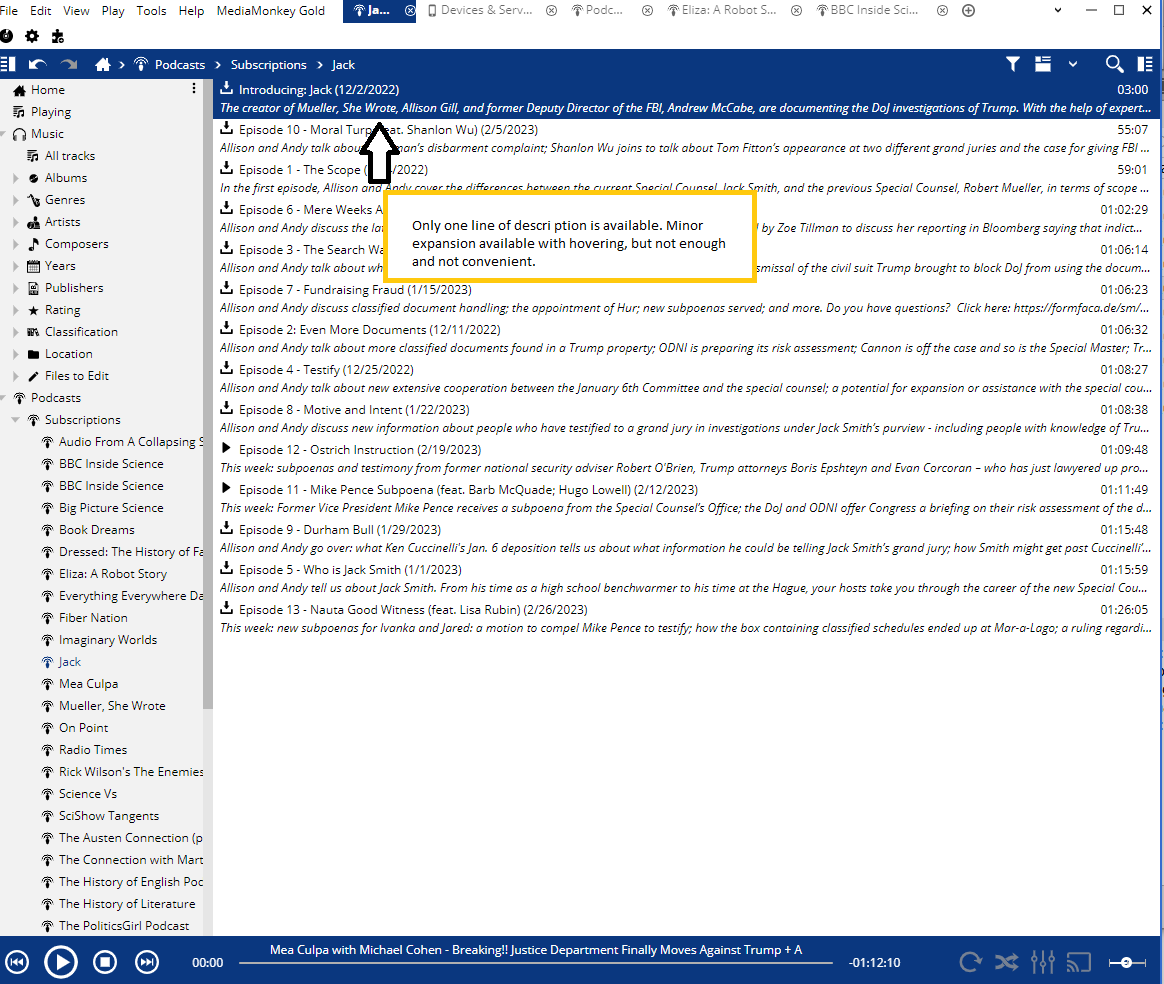Viewport: 1164px width, 984px height.
Task: Select Playing in the media tree
Action: (50, 112)
